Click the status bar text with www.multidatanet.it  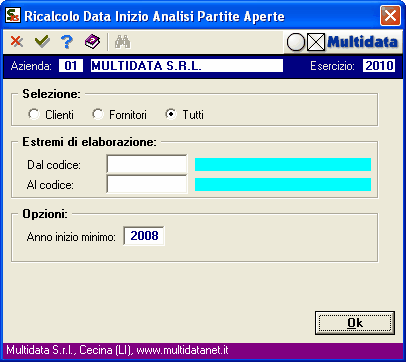117,350
